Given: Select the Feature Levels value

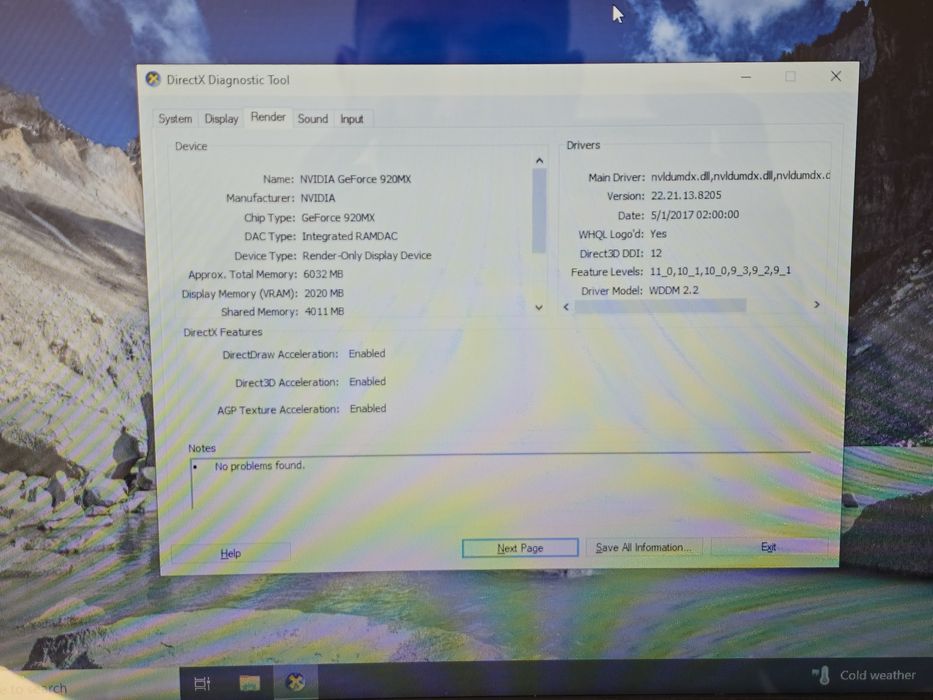Looking at the screenshot, I should tap(720, 271).
